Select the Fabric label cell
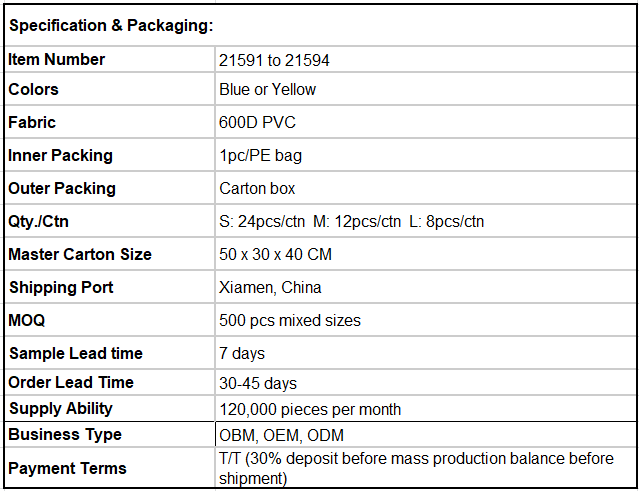639x491 pixels. pos(32,123)
